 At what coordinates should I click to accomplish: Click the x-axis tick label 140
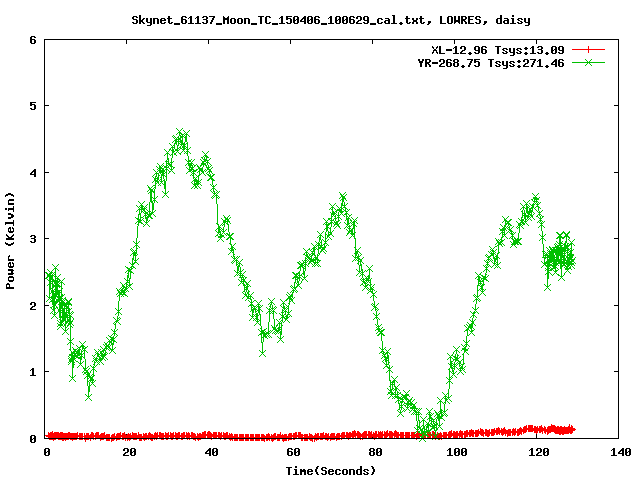point(620,453)
